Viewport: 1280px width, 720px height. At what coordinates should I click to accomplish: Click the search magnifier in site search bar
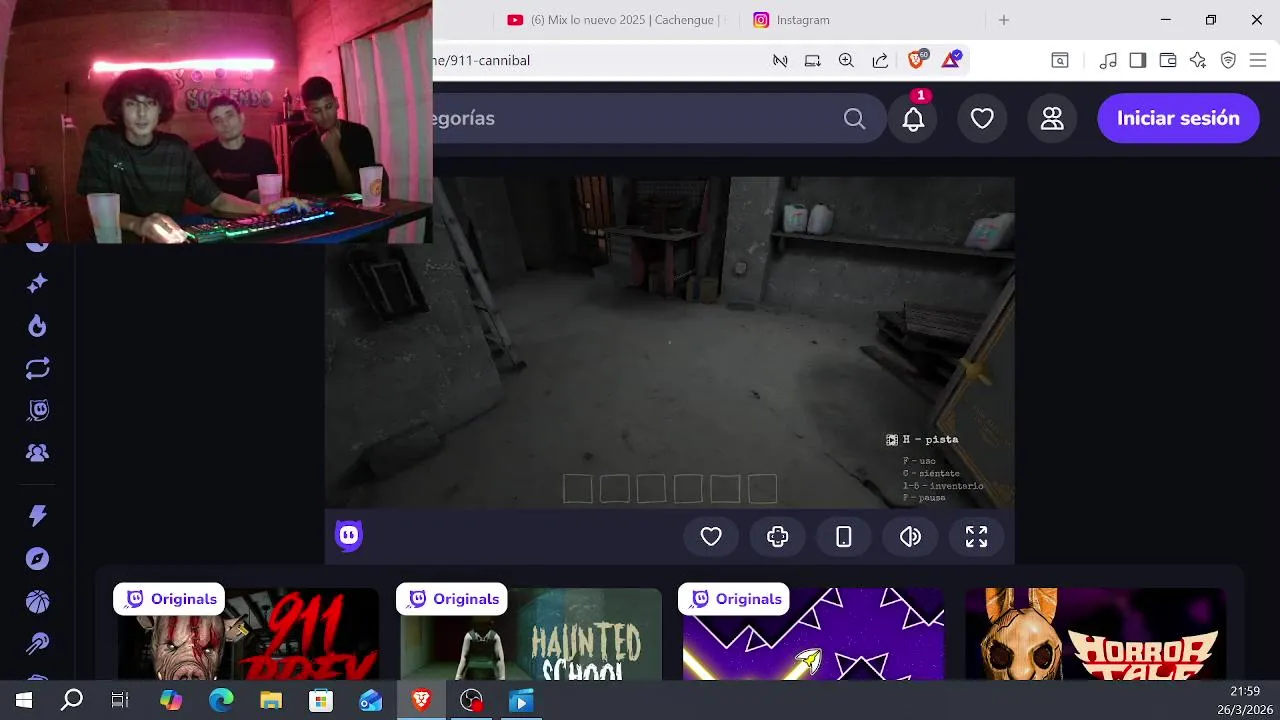pos(854,119)
